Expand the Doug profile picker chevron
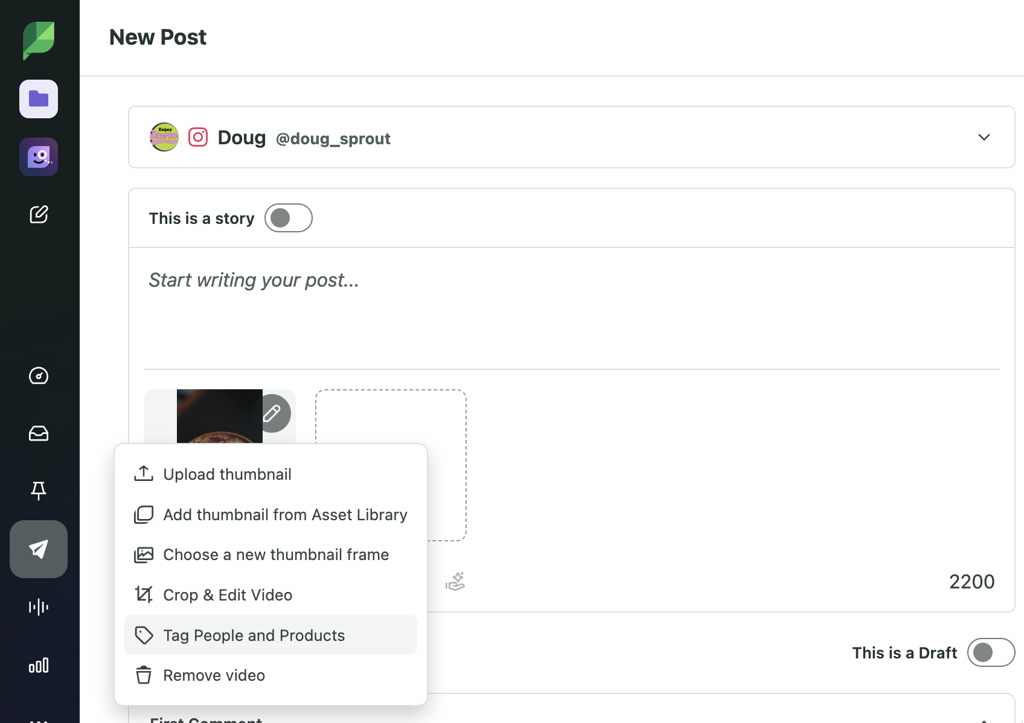The width and height of the screenshot is (1024, 723). [984, 137]
